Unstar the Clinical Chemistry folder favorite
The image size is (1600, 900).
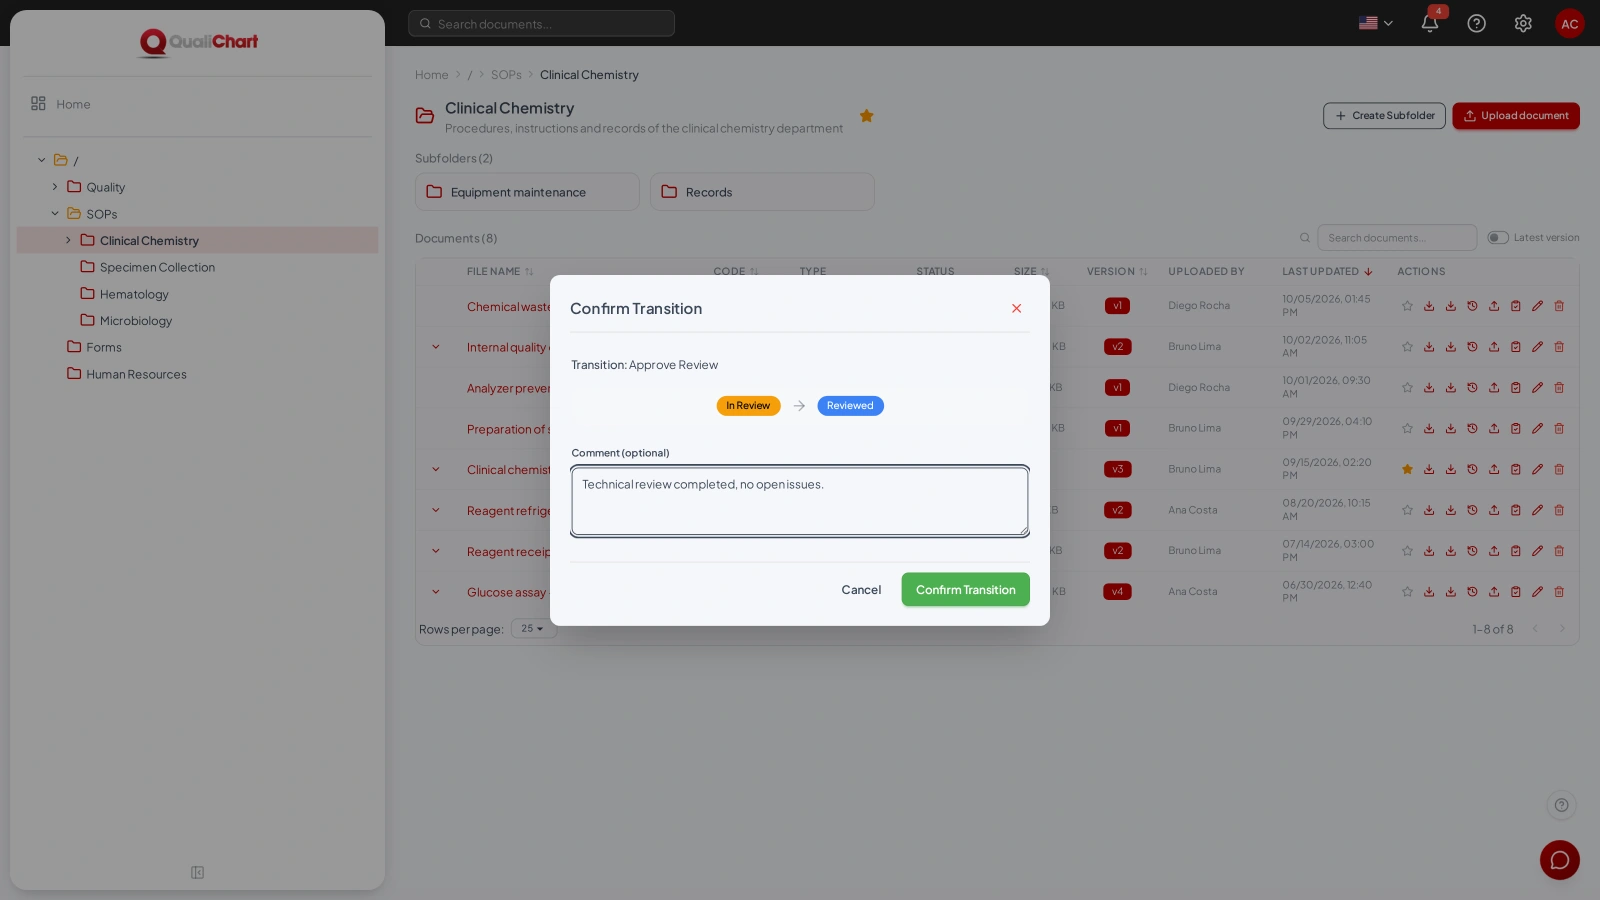pos(867,116)
